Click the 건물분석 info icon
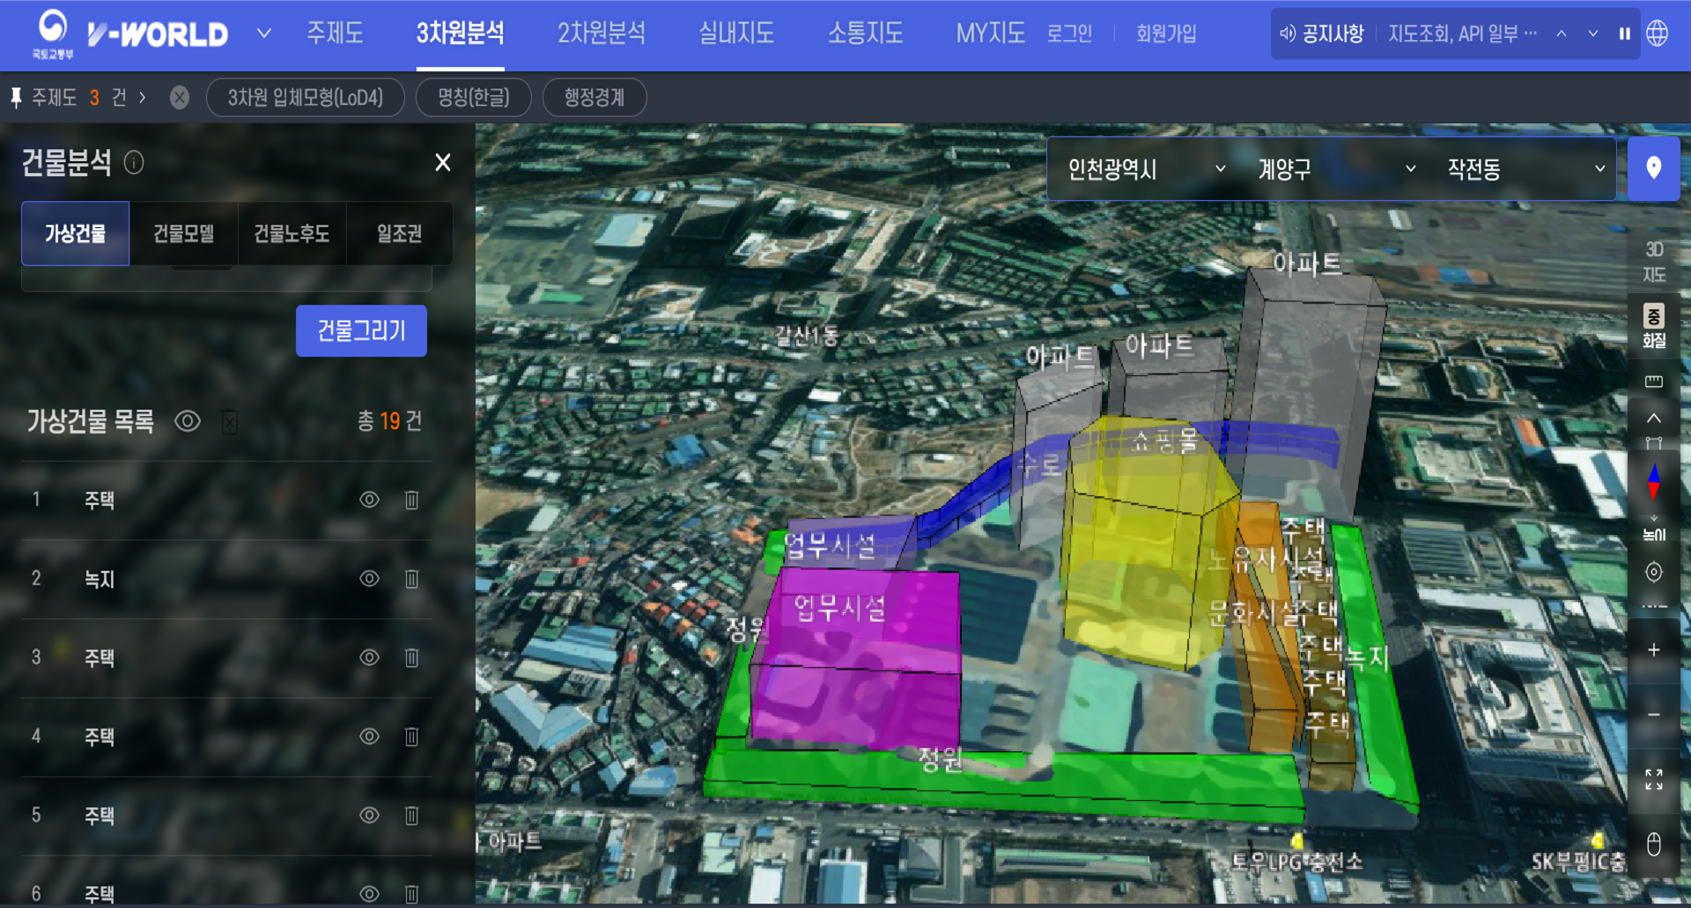The image size is (1691, 908). coord(134,163)
